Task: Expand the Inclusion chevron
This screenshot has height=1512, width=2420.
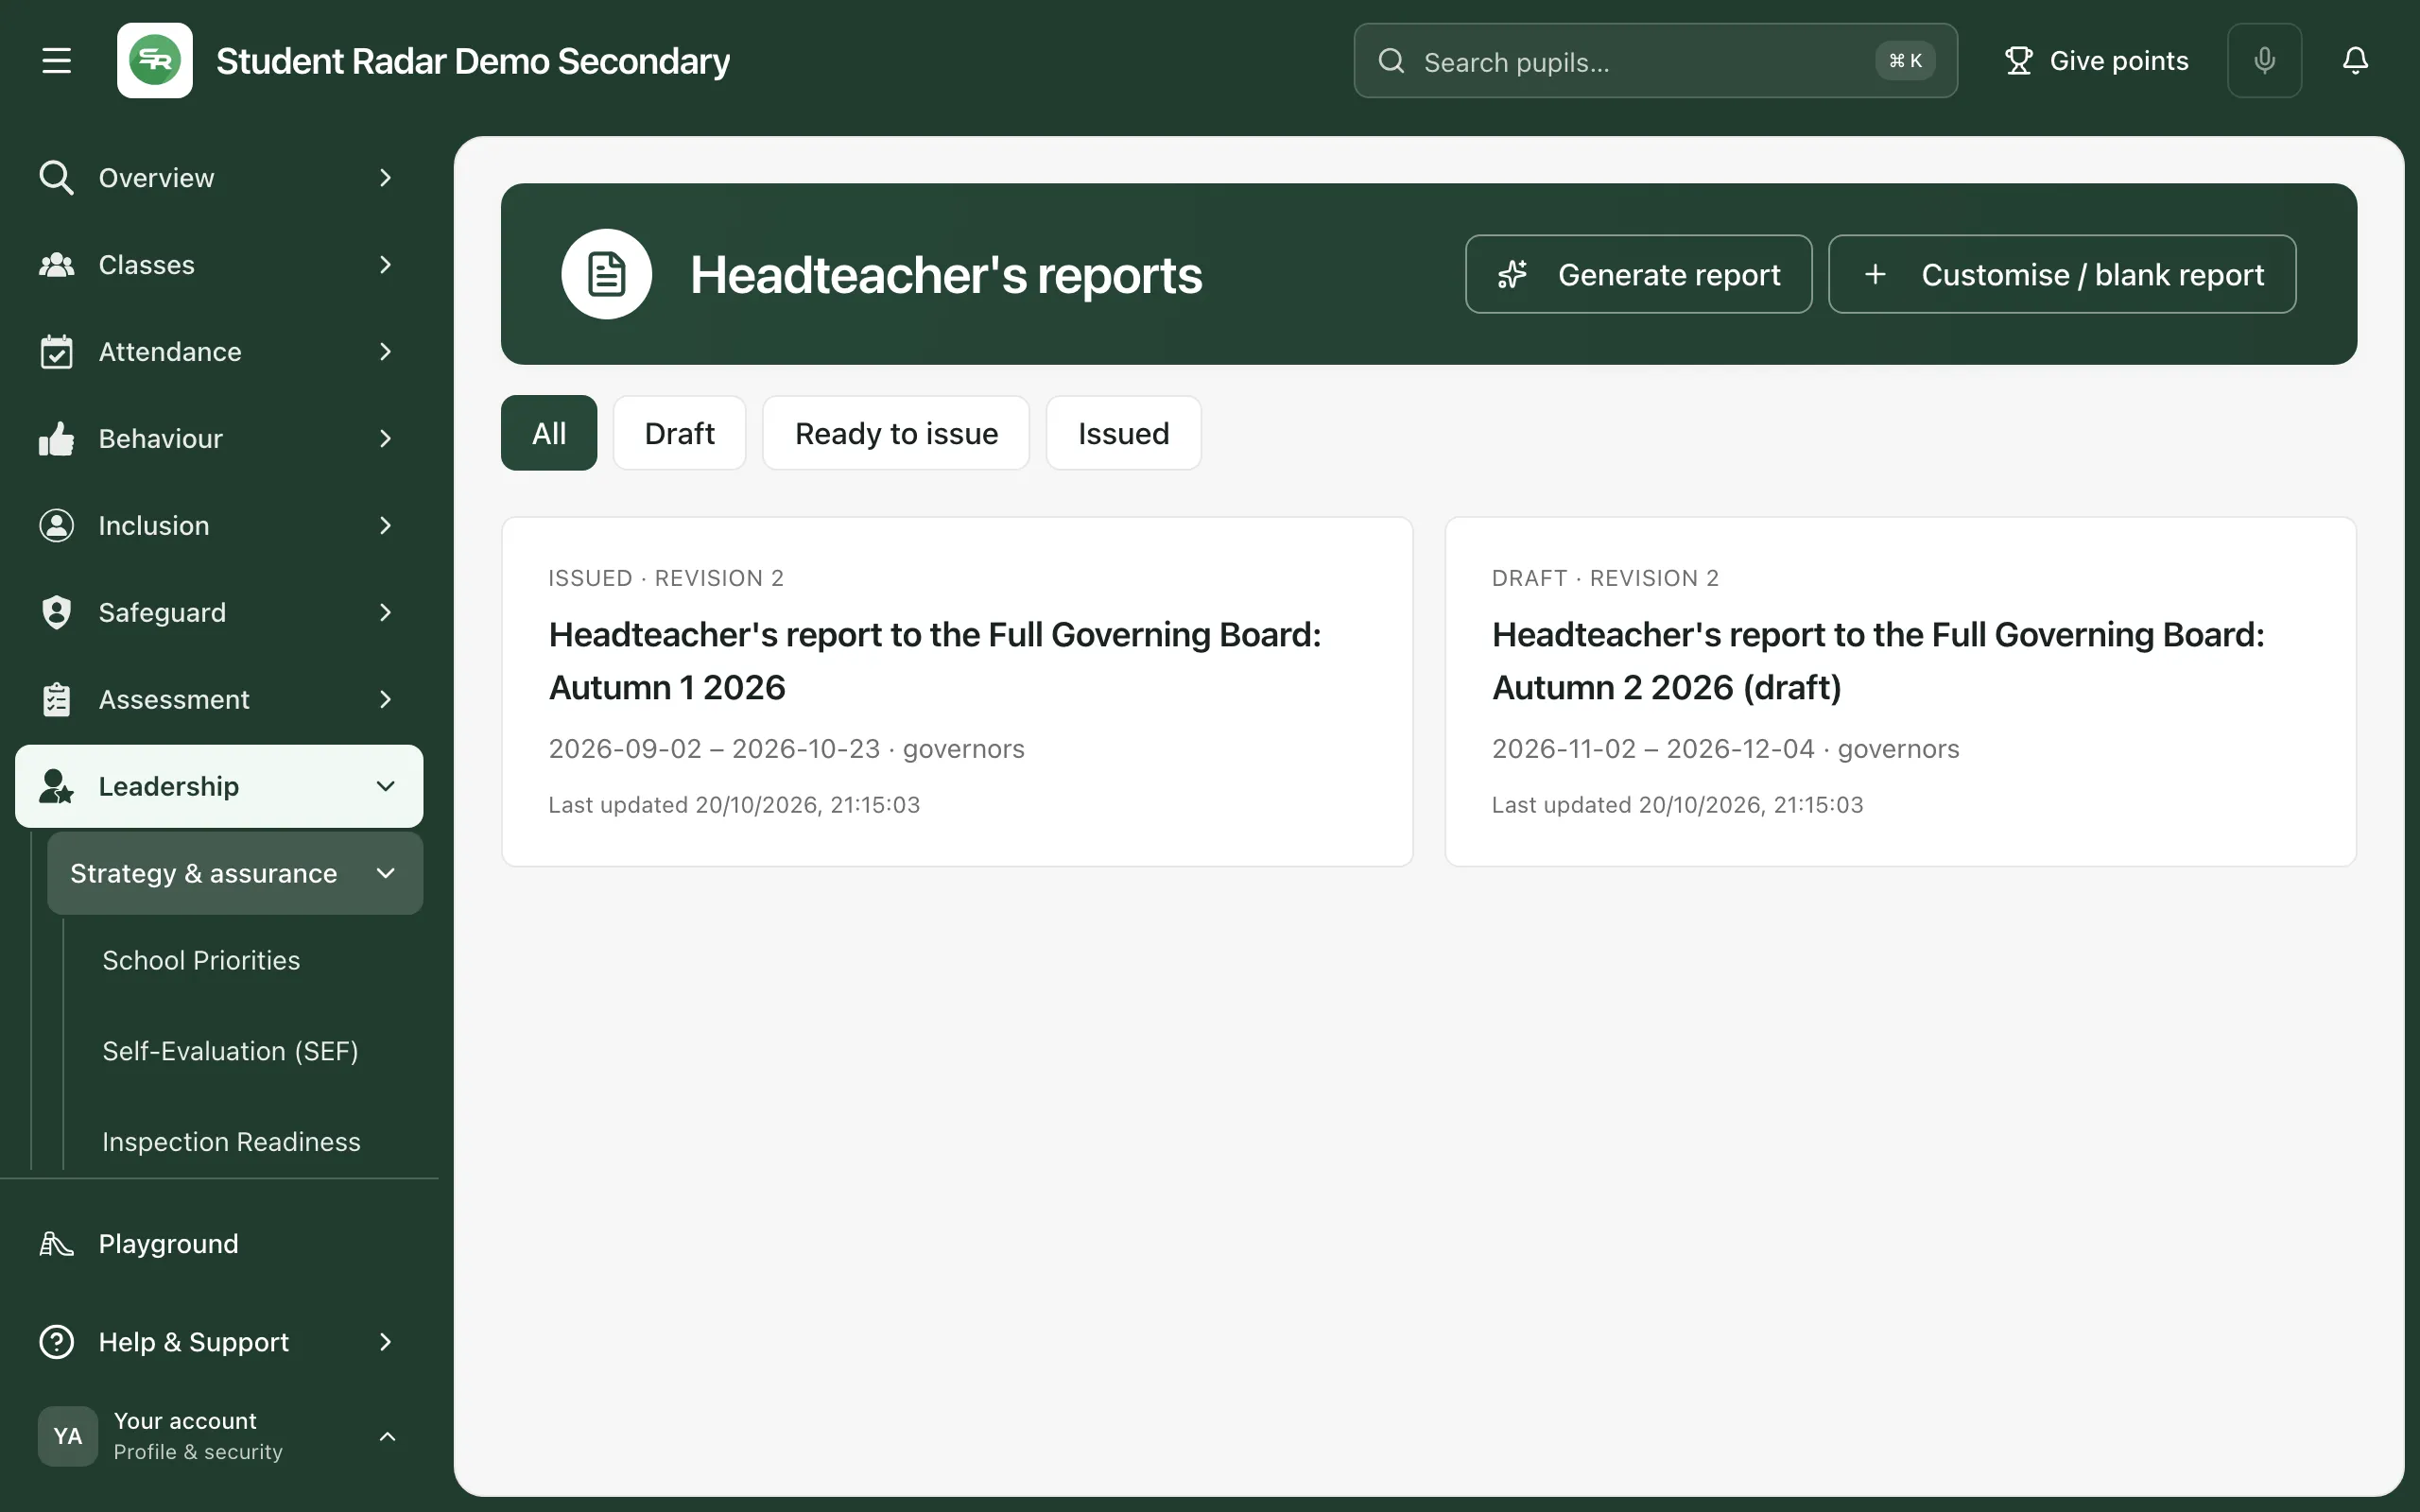Action: [385, 526]
